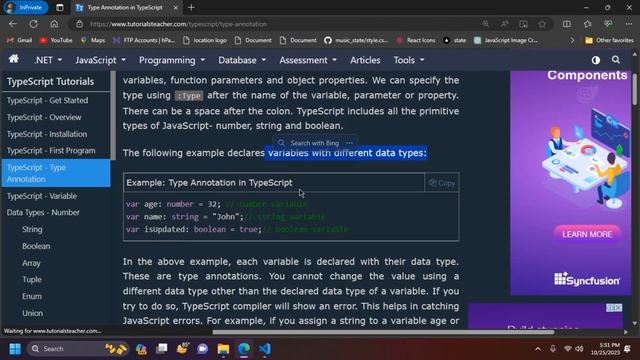
Task: Open Visual Studio Code from taskbar
Action: 264,349
